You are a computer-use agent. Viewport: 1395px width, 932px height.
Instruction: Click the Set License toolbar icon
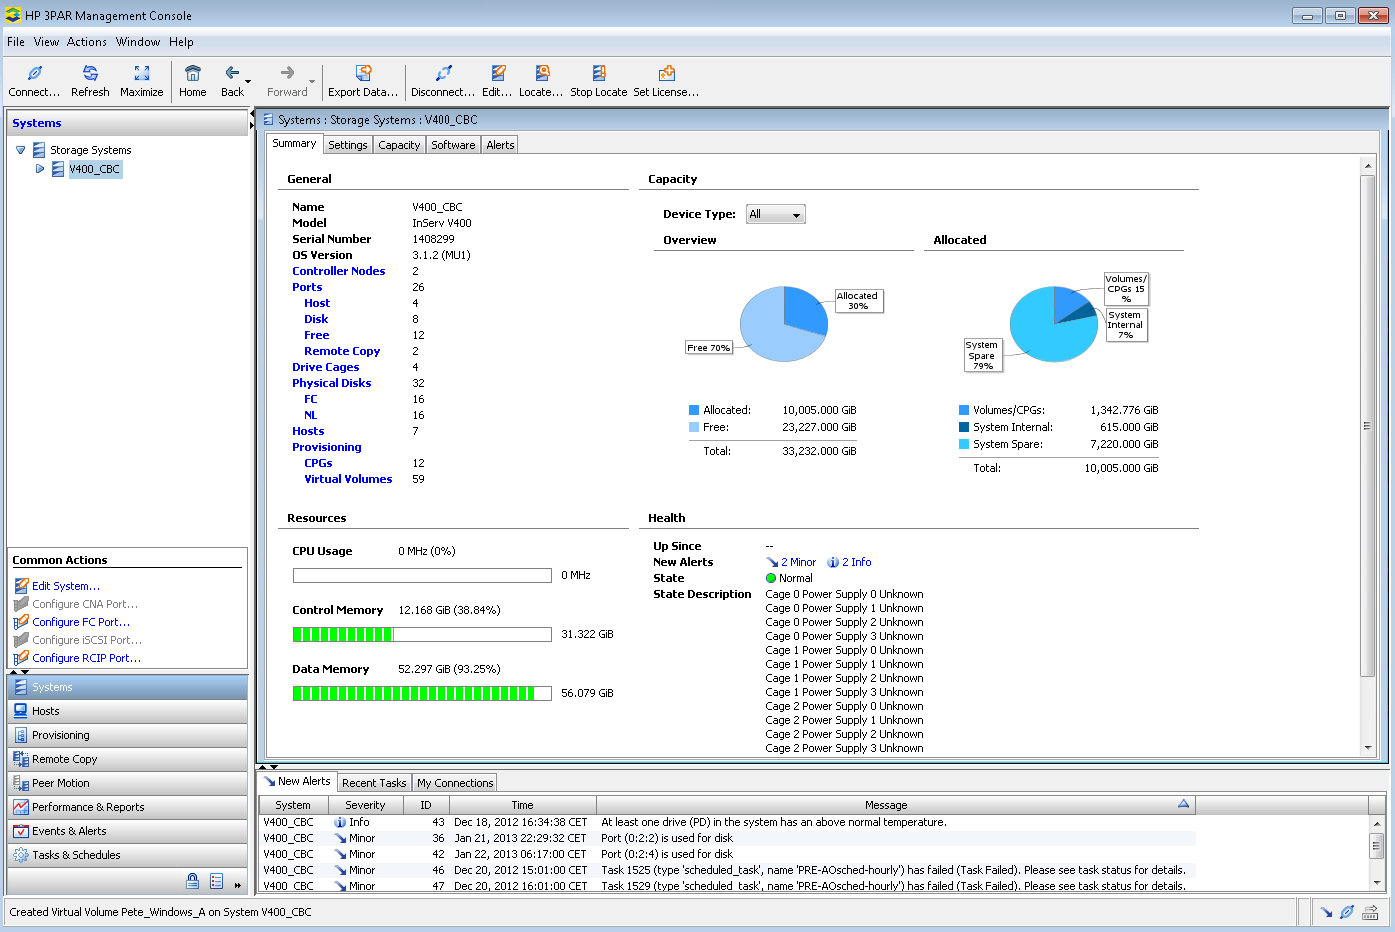pos(666,73)
